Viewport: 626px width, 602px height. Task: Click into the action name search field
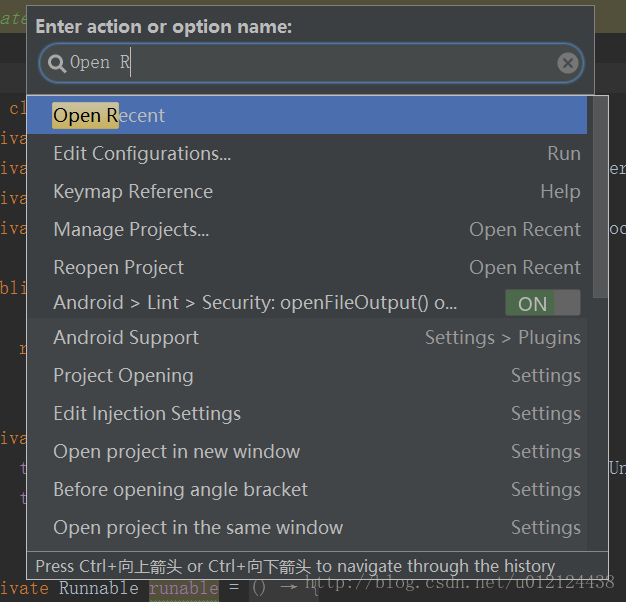pos(311,63)
